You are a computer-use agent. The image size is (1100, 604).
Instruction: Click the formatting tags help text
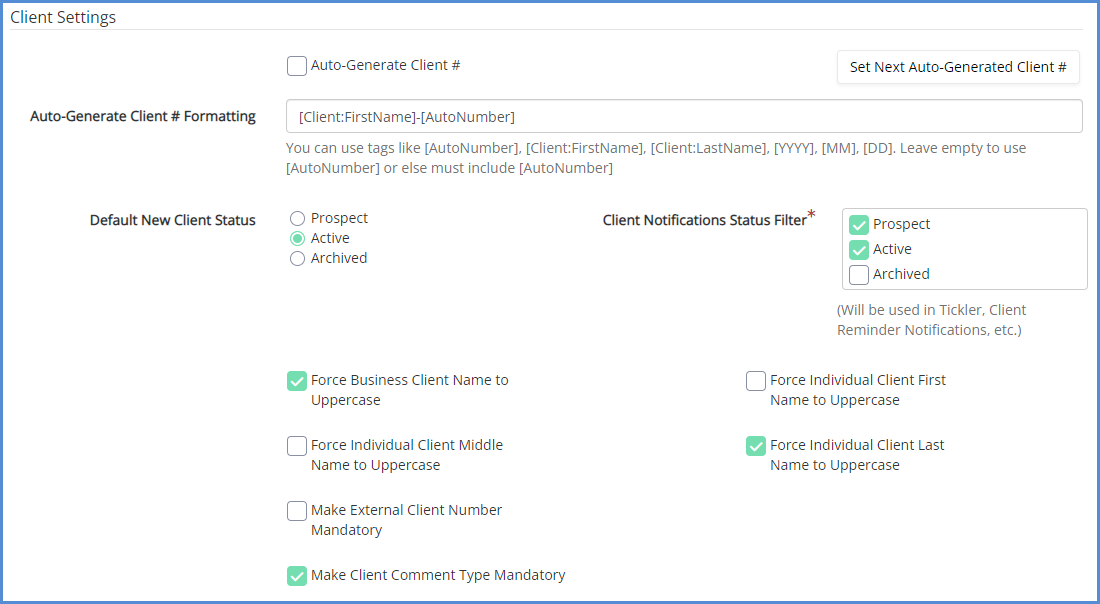coord(655,158)
